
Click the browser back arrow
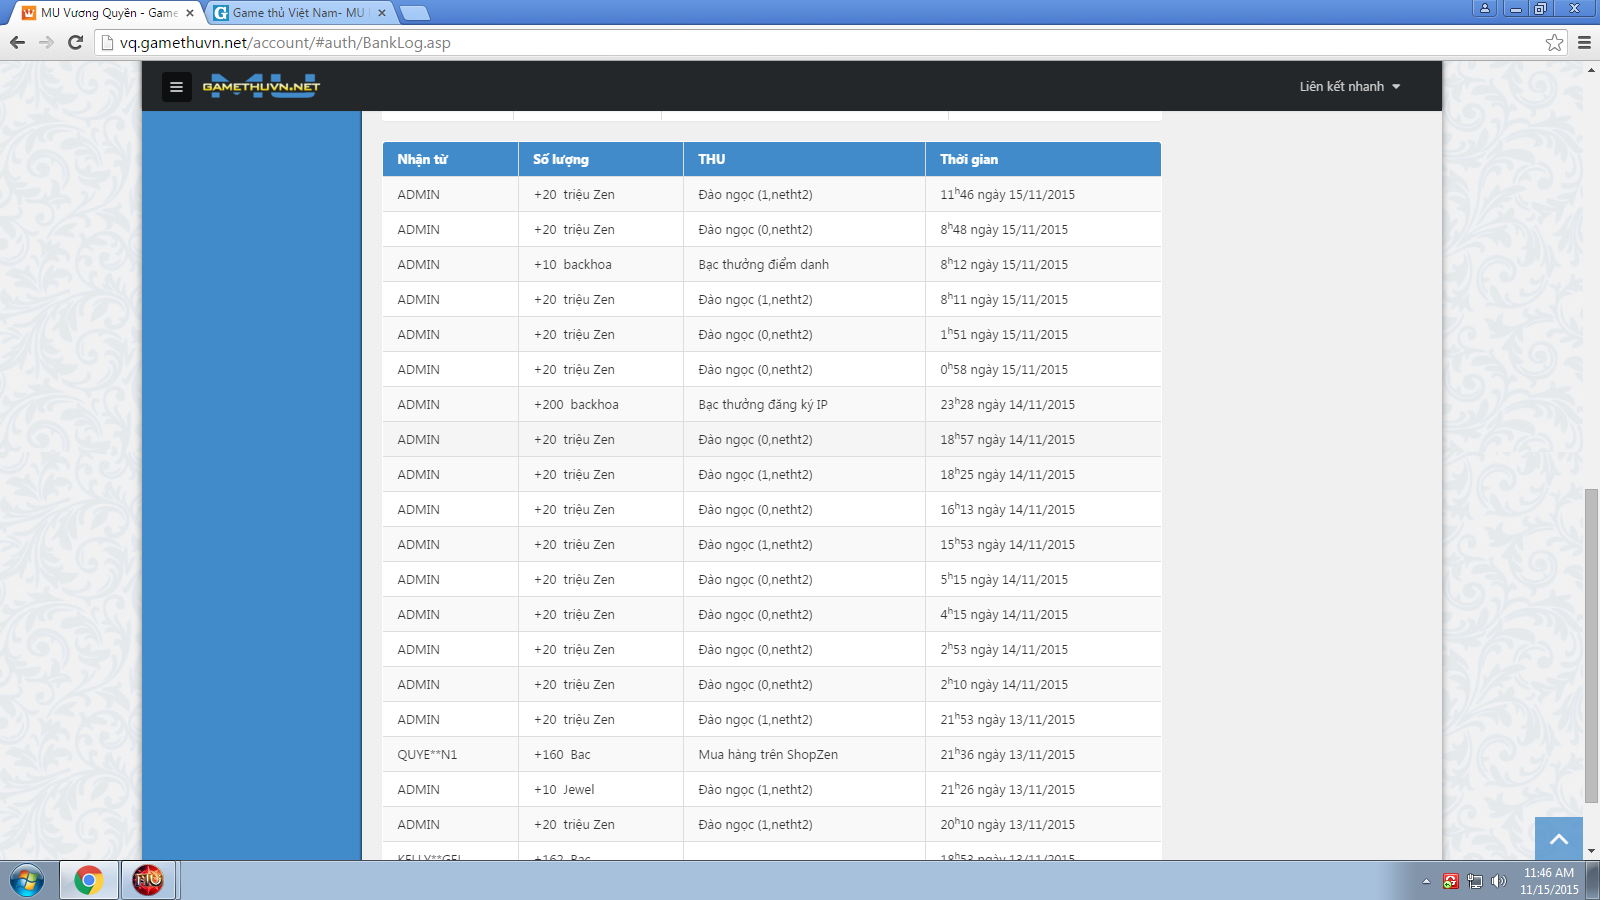coord(17,42)
